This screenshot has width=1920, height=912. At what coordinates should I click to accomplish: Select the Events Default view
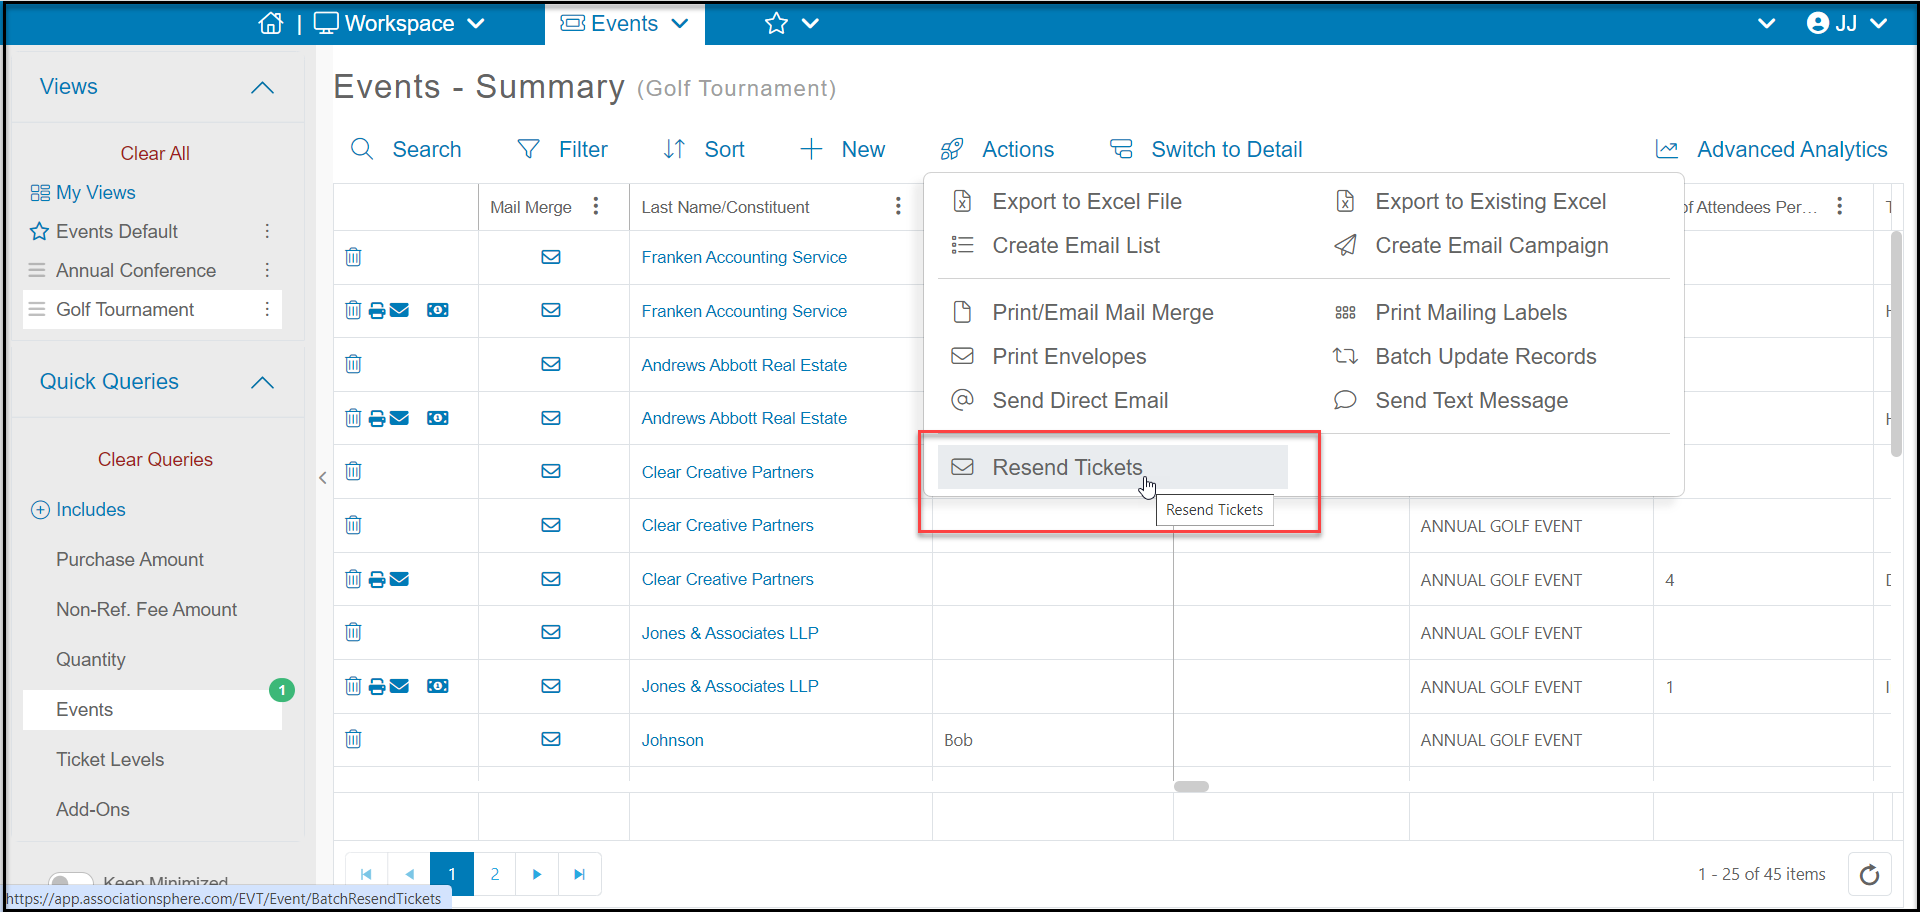(117, 231)
